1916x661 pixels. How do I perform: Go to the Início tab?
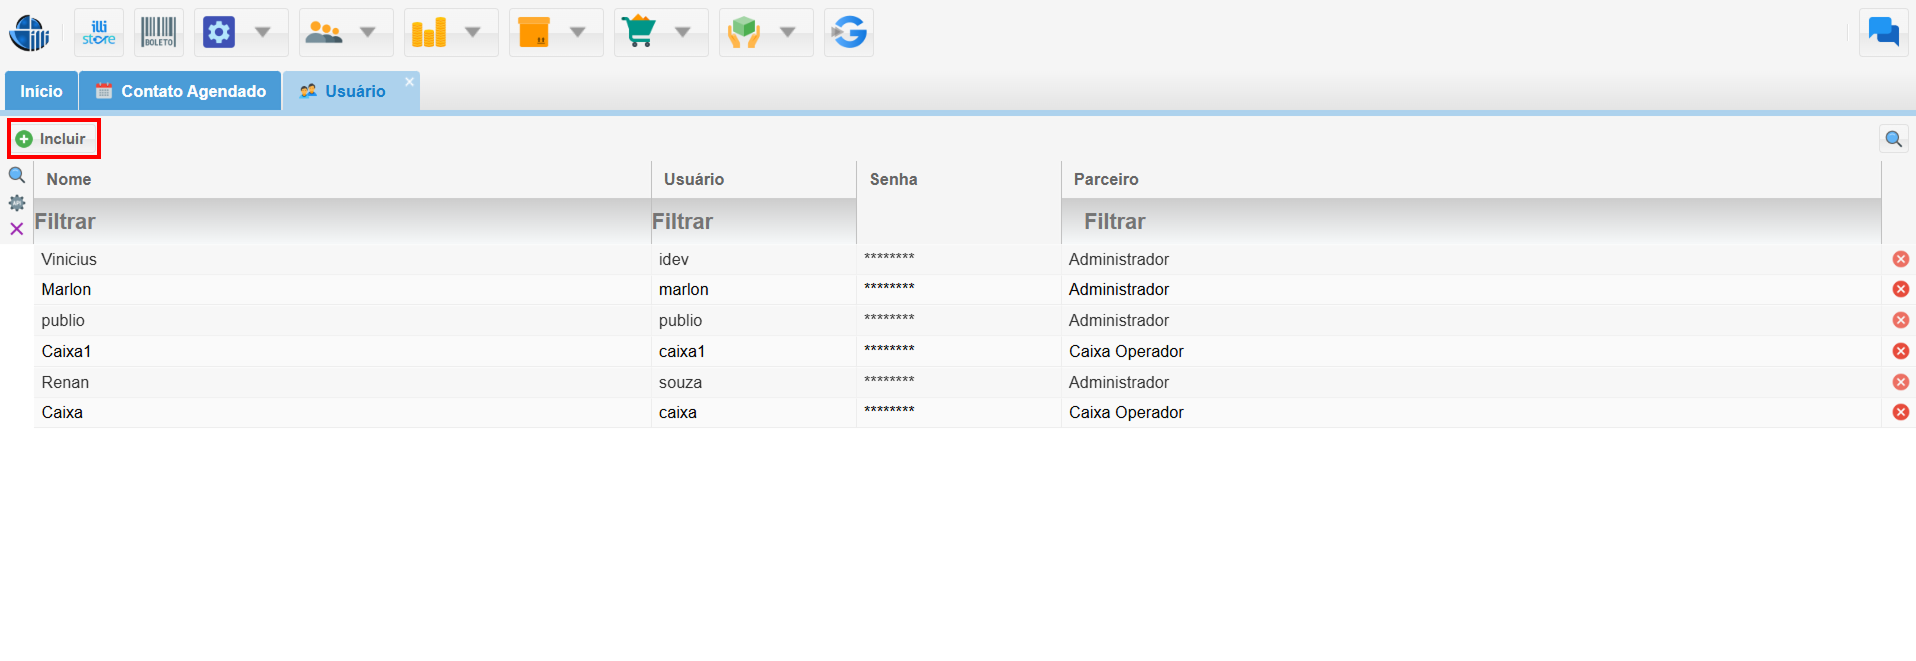(41, 91)
